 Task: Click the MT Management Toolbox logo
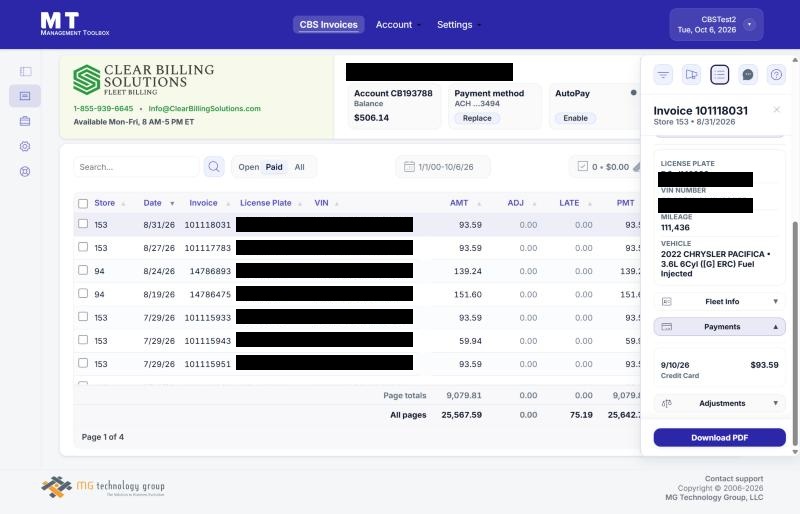[74, 24]
